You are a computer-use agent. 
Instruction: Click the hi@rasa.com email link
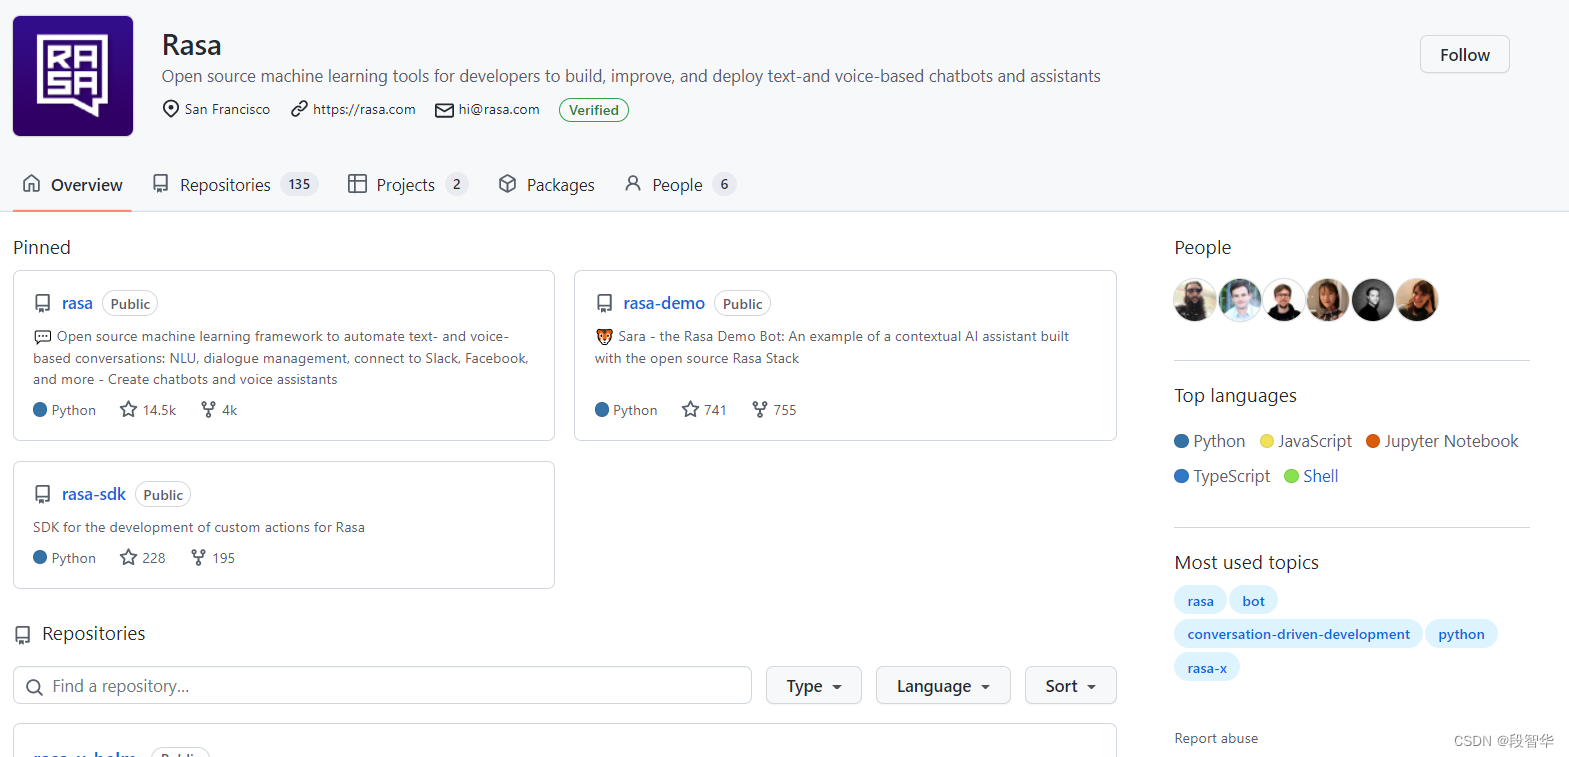click(x=499, y=109)
